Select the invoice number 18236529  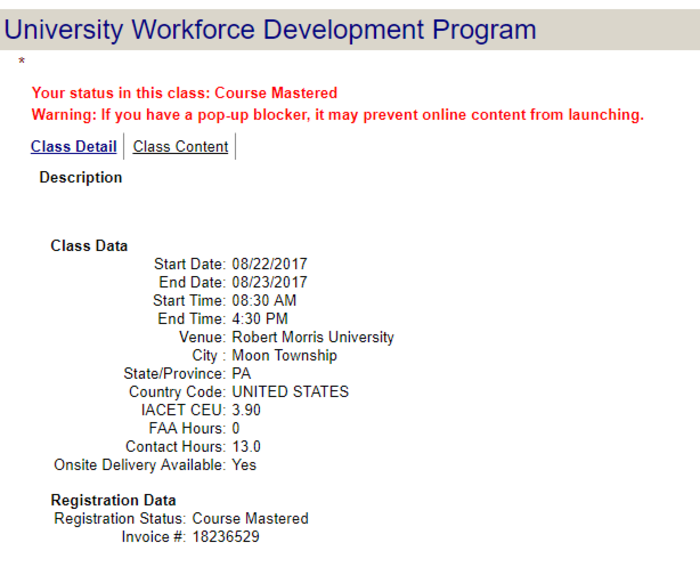click(x=226, y=537)
